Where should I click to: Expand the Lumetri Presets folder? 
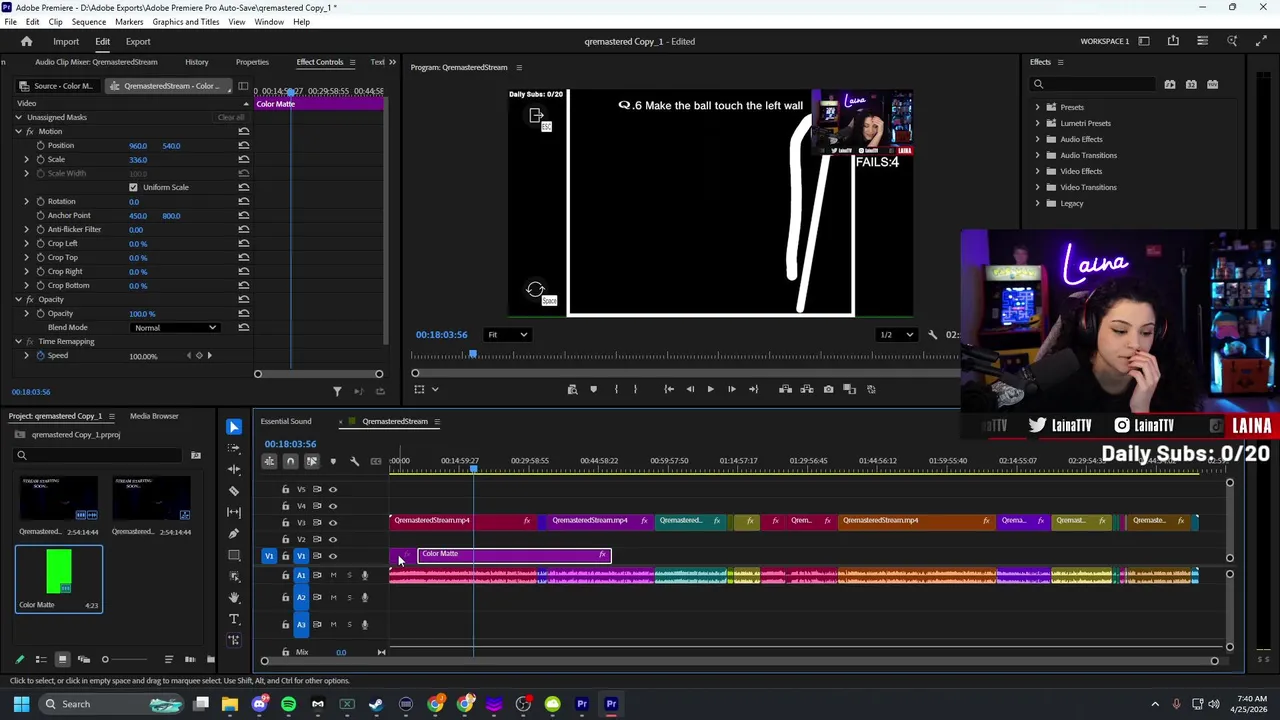pyautogui.click(x=1037, y=123)
